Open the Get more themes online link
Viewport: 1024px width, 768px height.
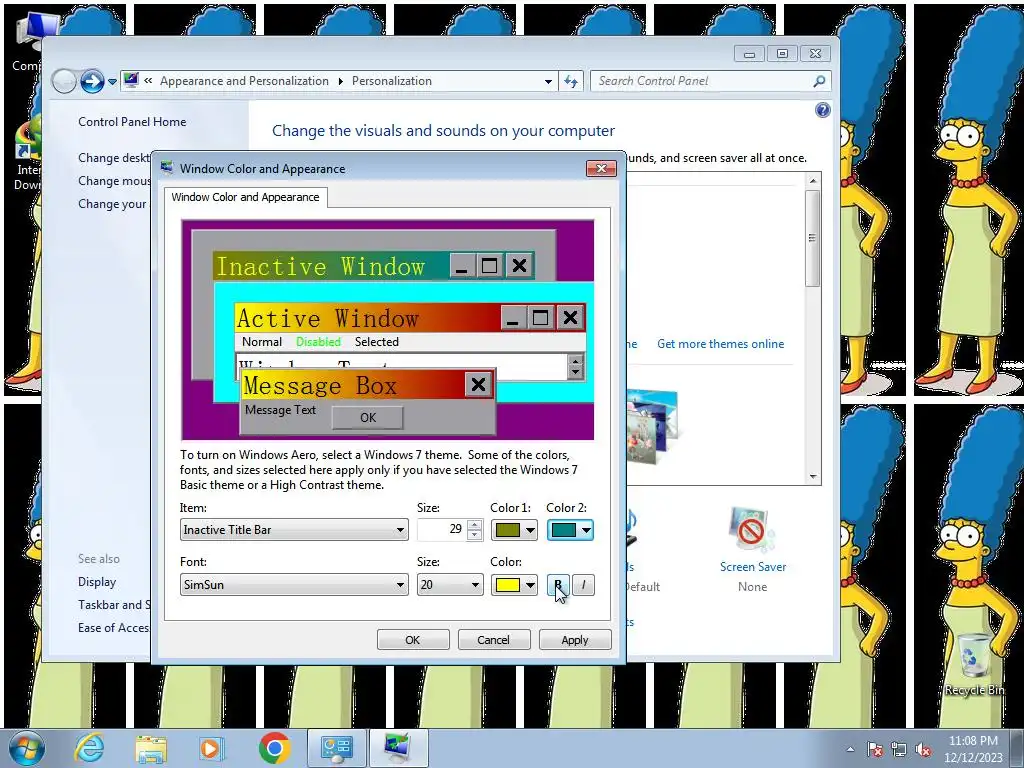[720, 344]
